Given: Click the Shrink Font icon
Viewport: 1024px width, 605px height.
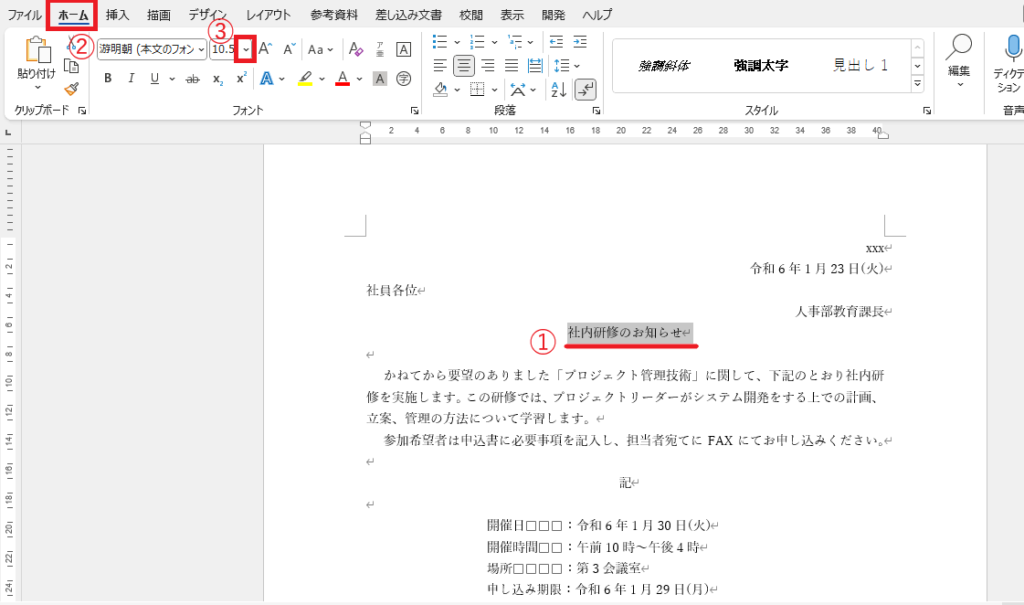Looking at the screenshot, I should [x=289, y=49].
